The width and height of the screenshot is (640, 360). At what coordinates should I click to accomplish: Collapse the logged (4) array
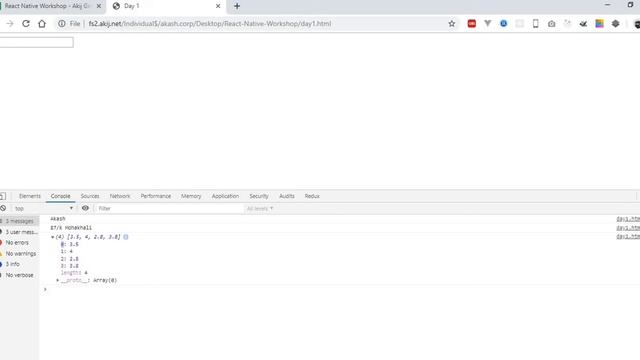point(52,237)
